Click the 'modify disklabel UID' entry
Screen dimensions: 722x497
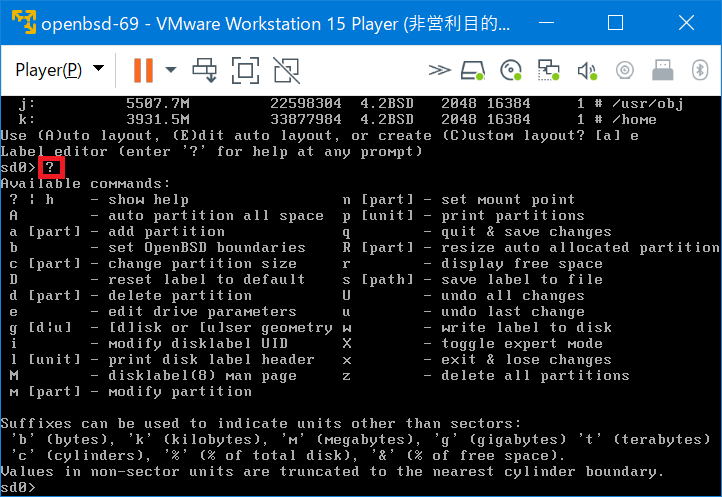coord(198,344)
